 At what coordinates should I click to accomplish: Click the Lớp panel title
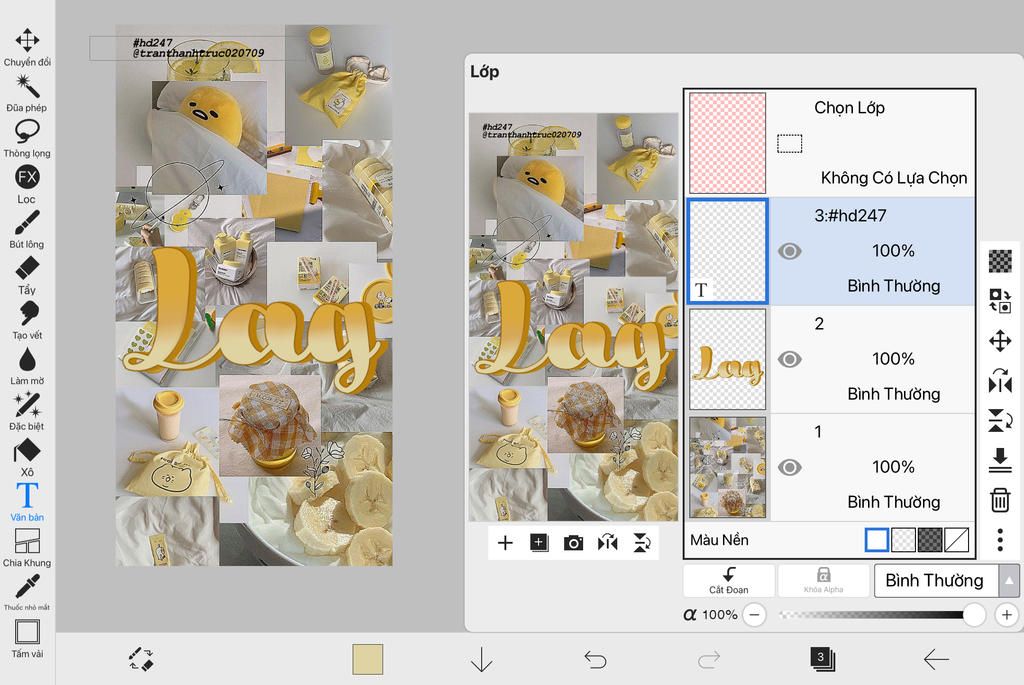485,71
